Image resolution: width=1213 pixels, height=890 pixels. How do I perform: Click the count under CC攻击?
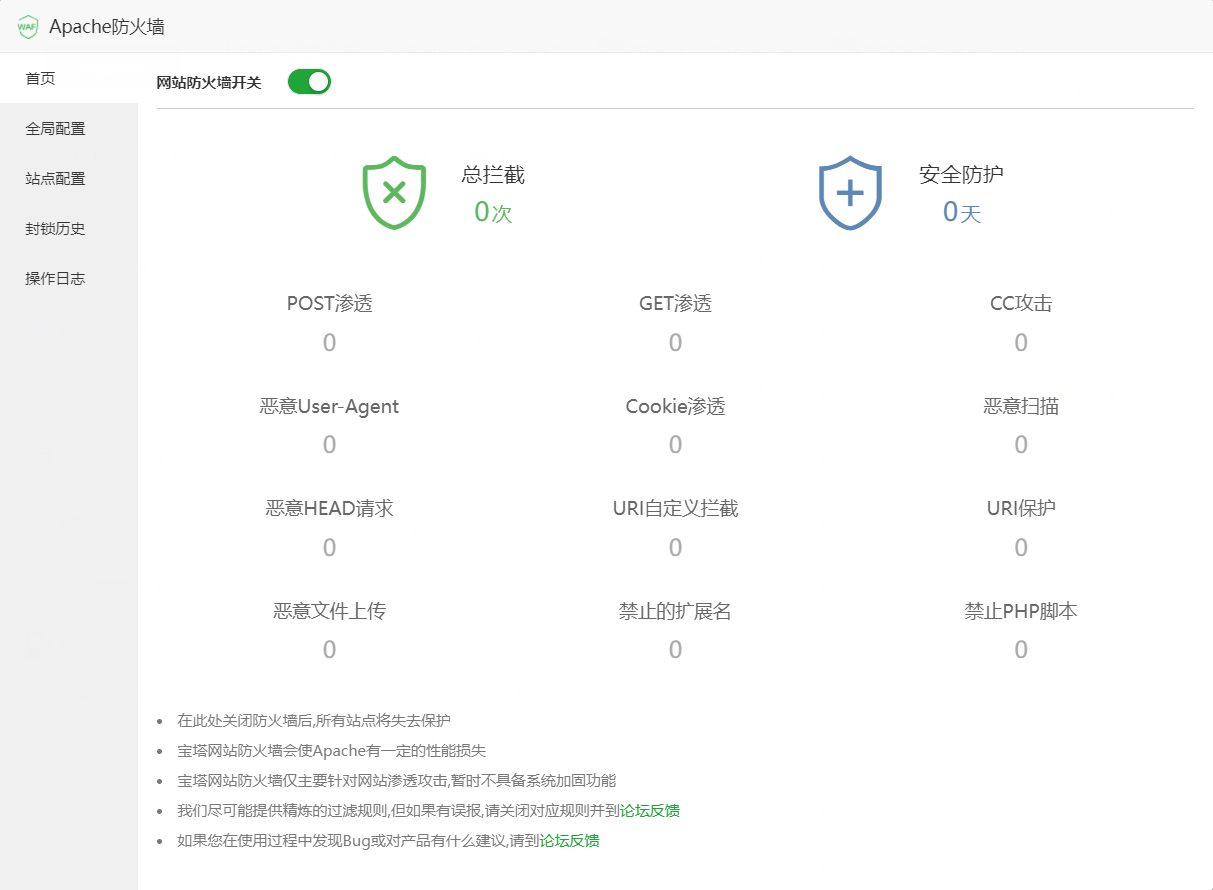click(x=1021, y=343)
